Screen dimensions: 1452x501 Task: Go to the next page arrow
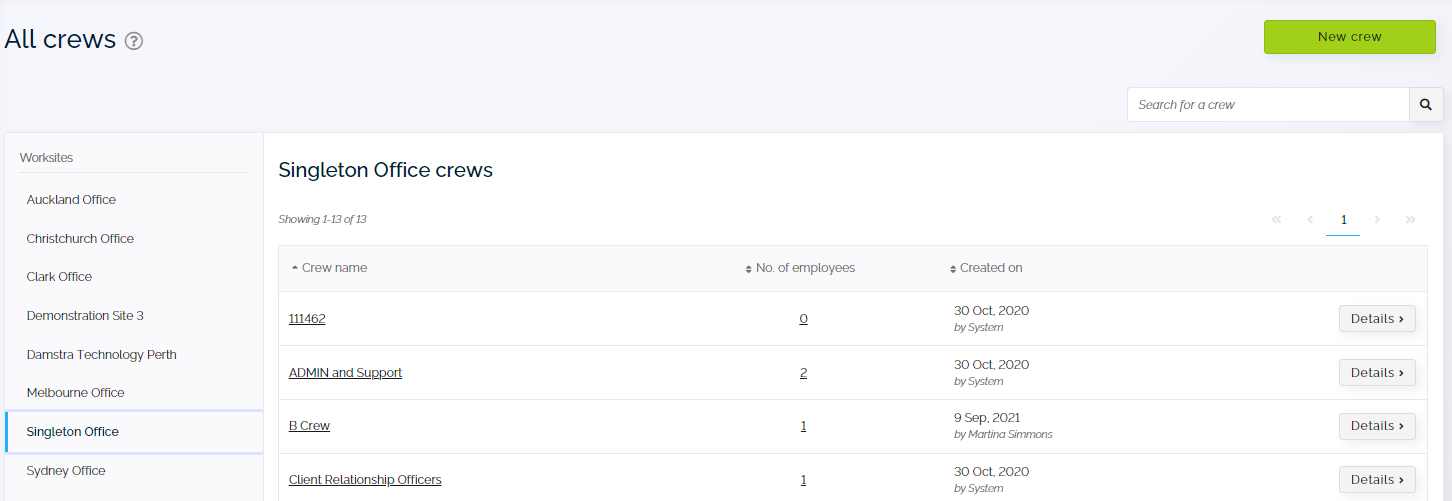tap(1377, 220)
